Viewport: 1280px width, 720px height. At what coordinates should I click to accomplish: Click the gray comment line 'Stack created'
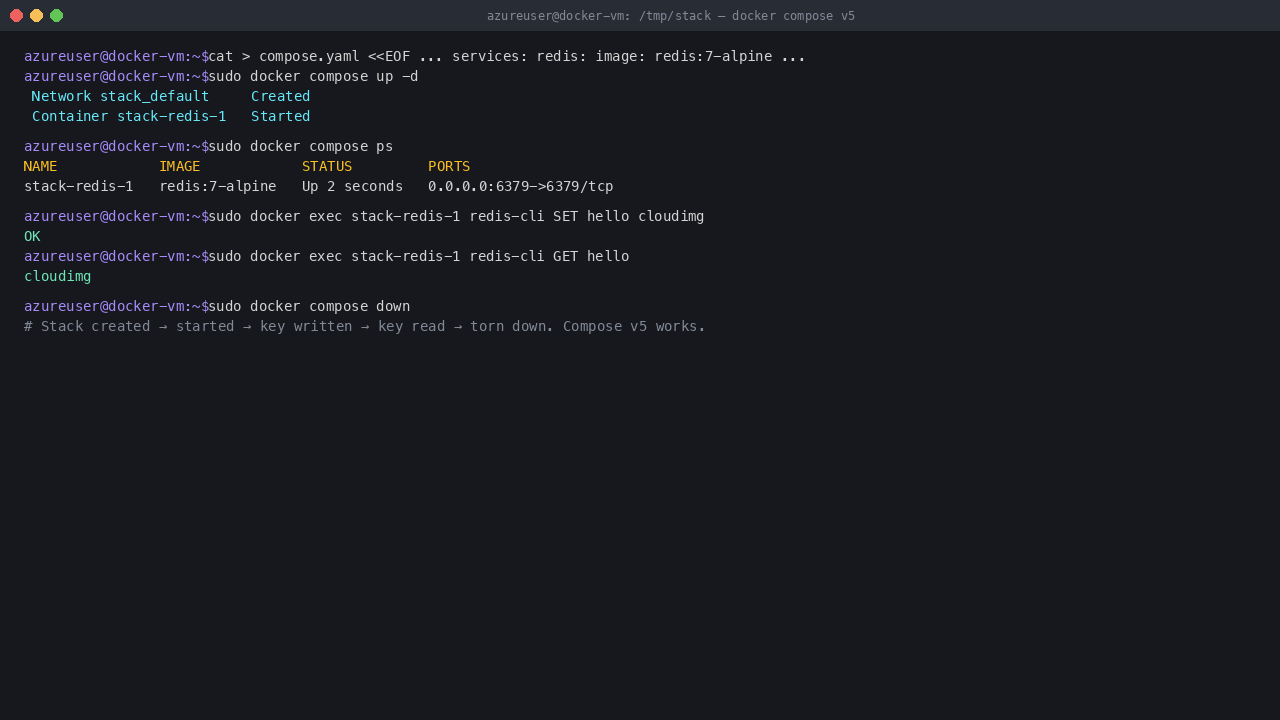point(364,326)
